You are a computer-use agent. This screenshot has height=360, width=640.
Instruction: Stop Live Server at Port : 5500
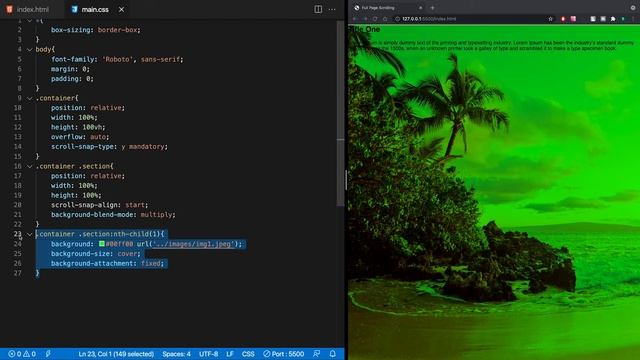click(284, 354)
